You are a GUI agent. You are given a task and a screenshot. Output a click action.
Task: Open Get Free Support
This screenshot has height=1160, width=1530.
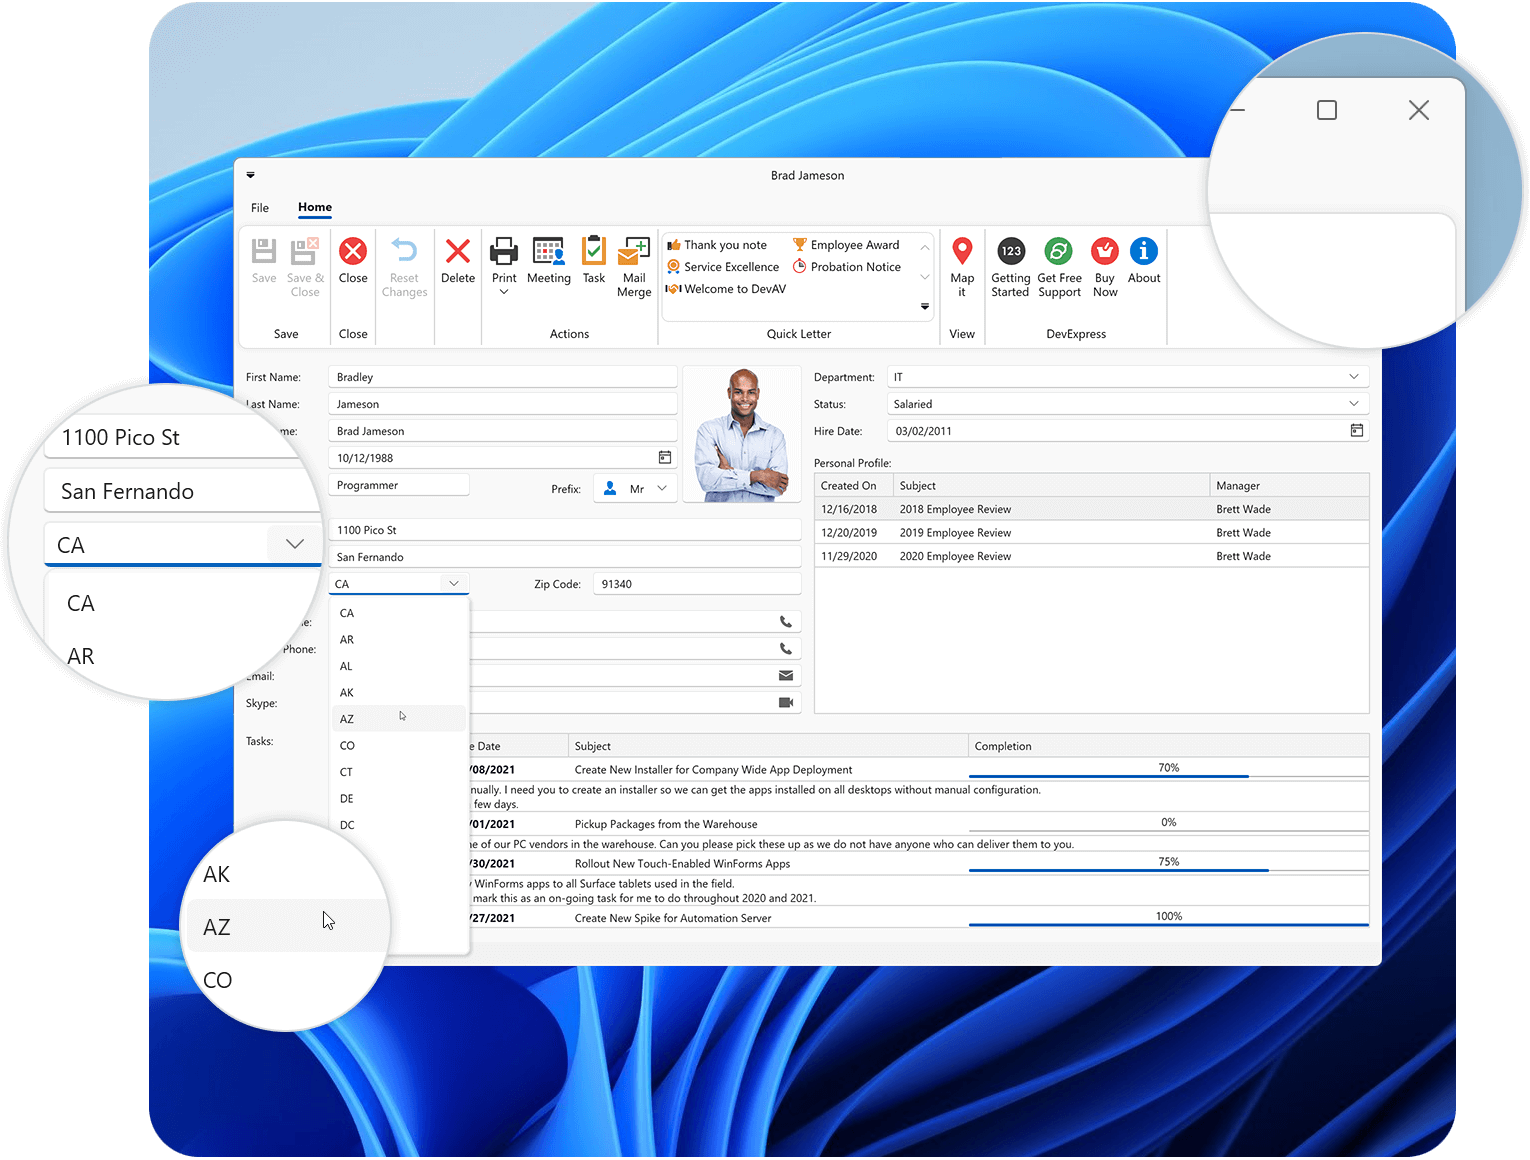pos(1059,266)
